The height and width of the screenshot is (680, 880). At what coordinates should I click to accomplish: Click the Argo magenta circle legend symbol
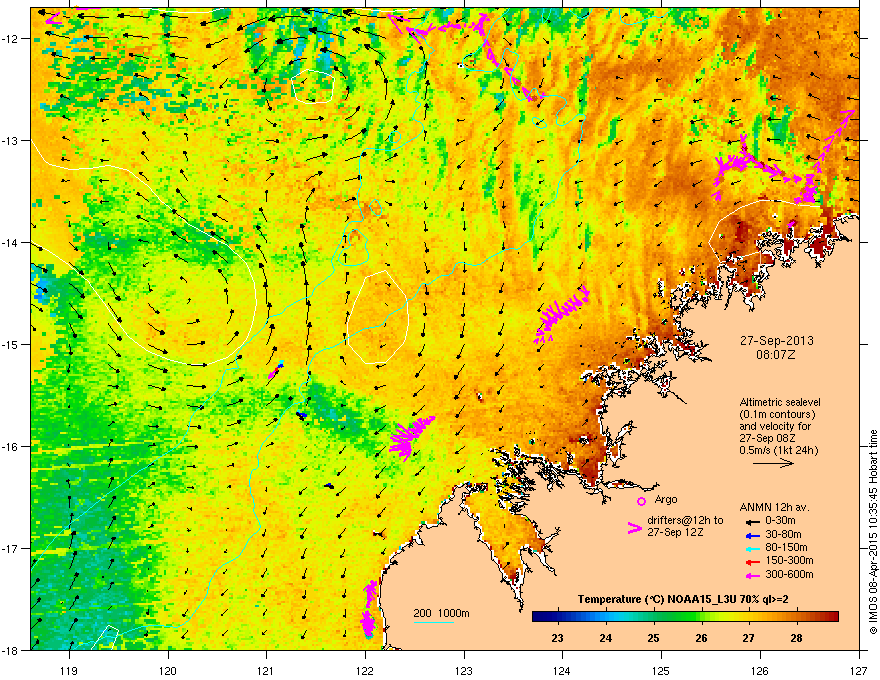pos(641,501)
